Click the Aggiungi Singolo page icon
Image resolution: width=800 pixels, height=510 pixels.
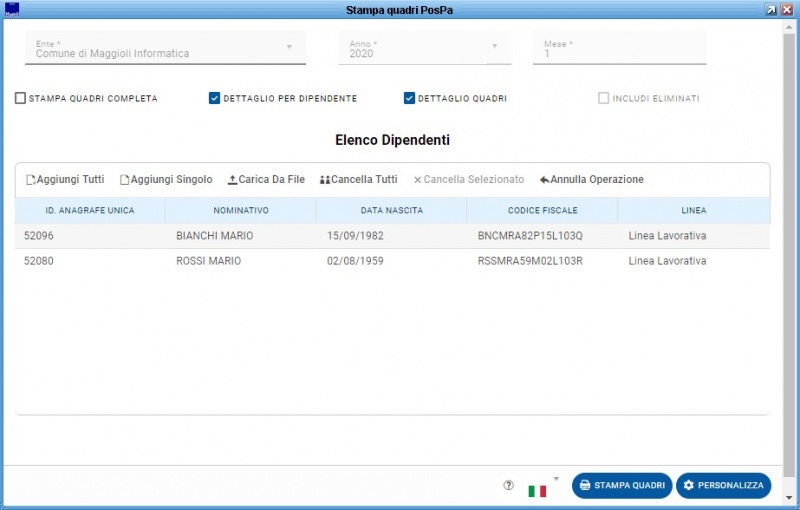point(125,180)
